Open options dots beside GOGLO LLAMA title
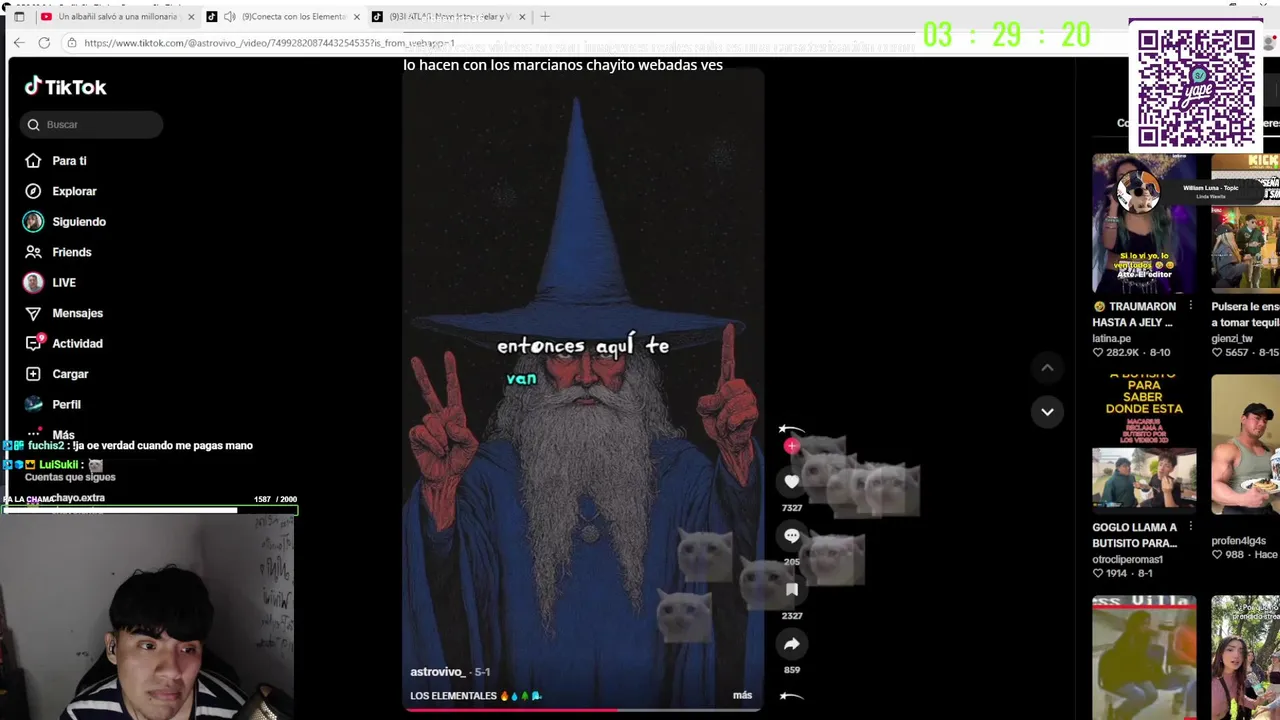This screenshot has width=1280, height=720. click(1190, 527)
